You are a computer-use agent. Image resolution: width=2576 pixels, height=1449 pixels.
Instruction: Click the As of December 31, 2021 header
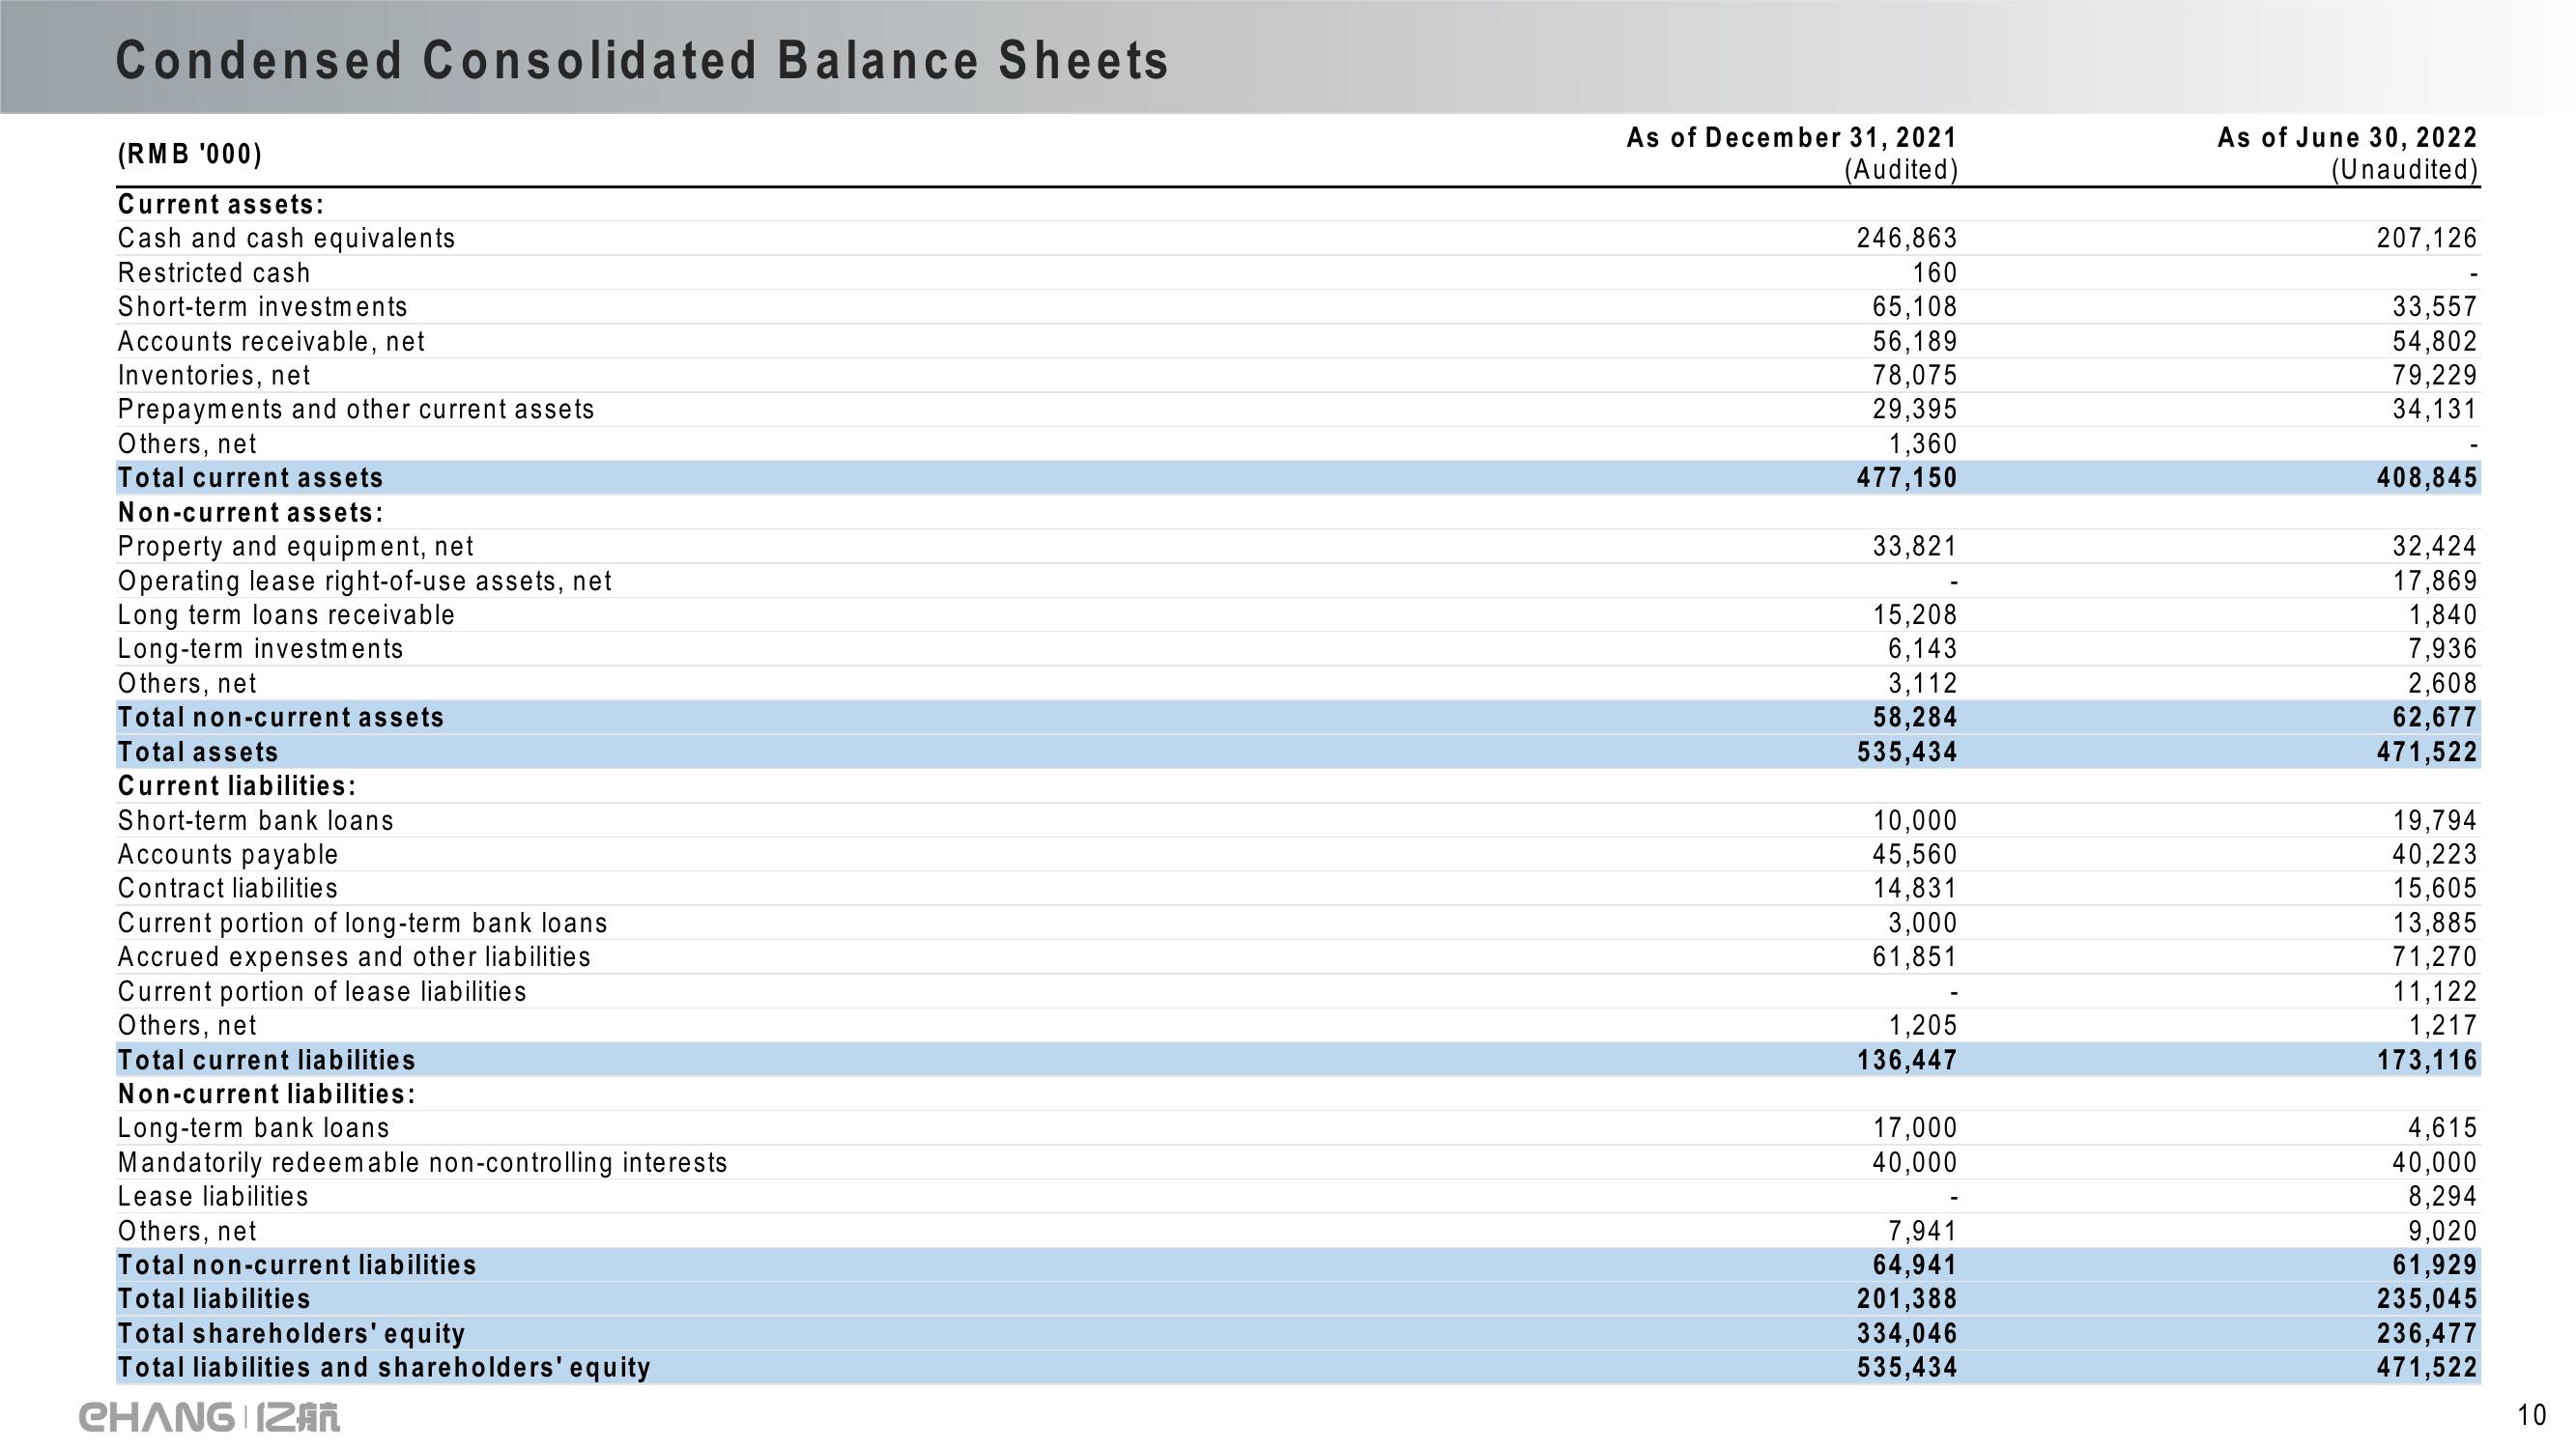1791,137
